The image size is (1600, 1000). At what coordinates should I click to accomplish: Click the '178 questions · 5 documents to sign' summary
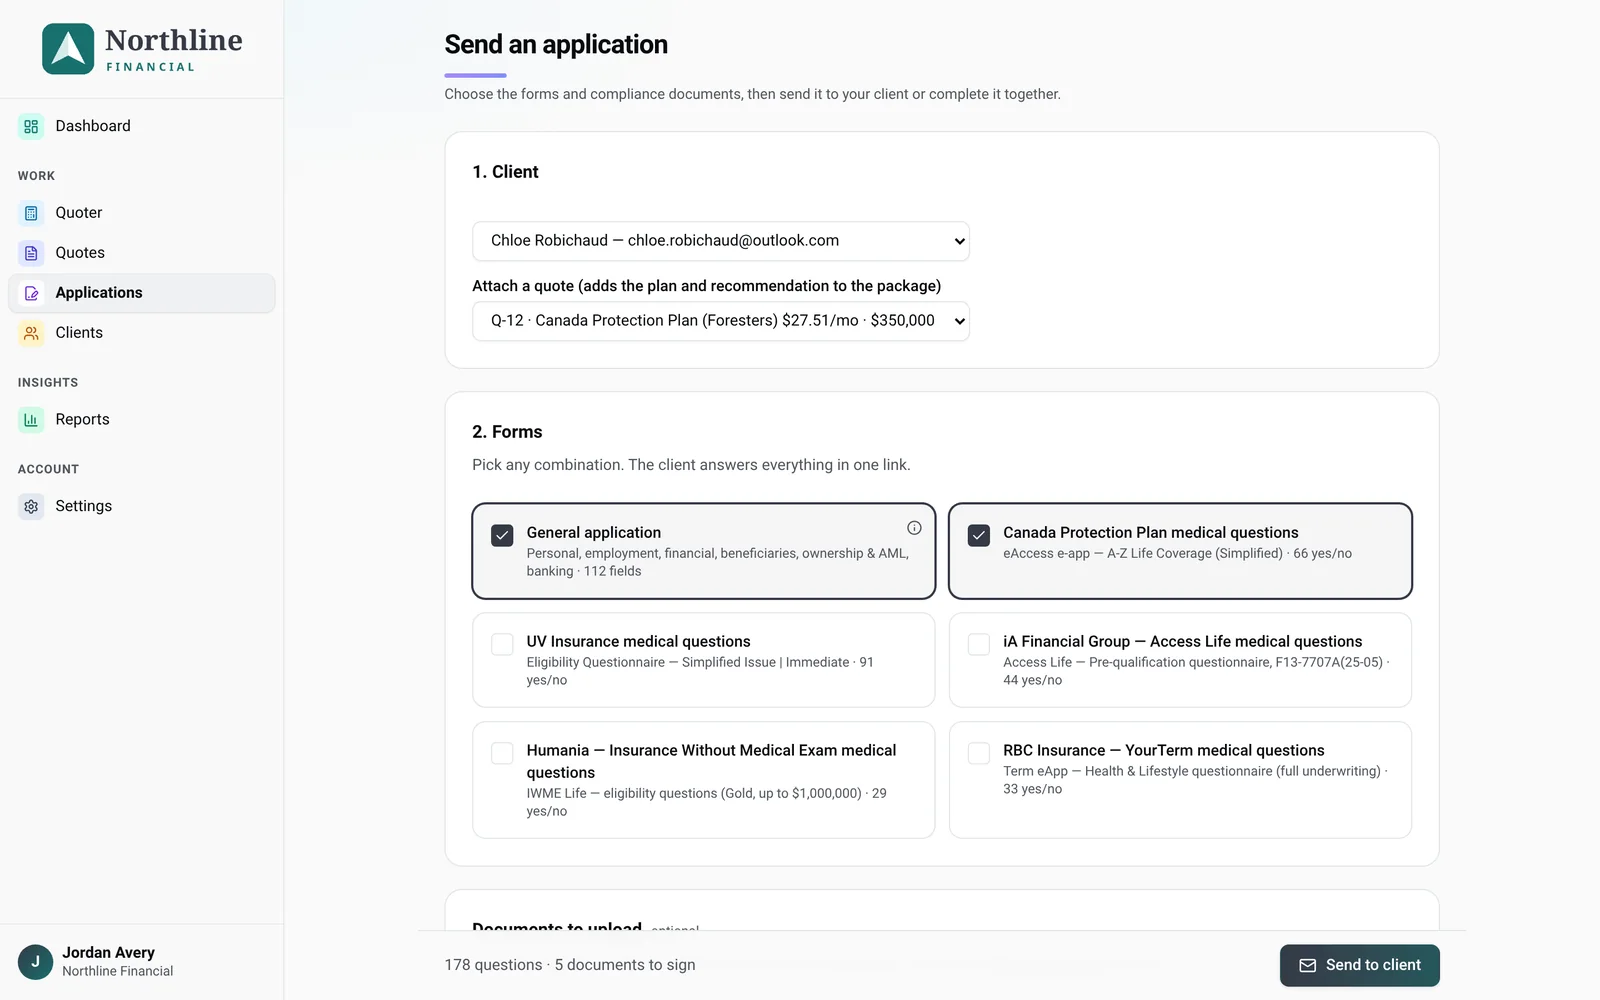(x=570, y=965)
